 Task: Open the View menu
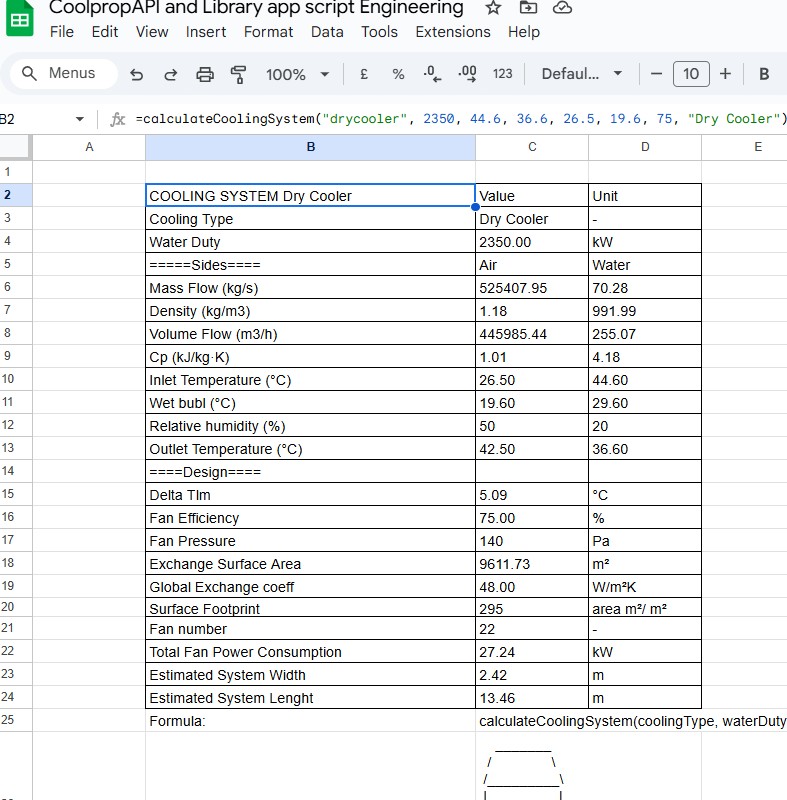click(x=151, y=32)
